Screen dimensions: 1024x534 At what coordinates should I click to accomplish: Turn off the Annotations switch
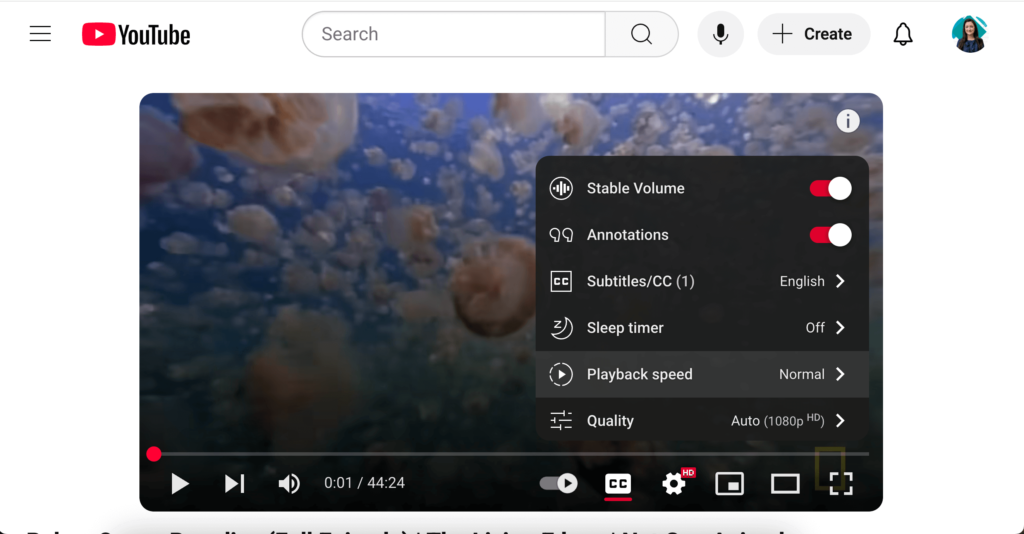(x=831, y=235)
